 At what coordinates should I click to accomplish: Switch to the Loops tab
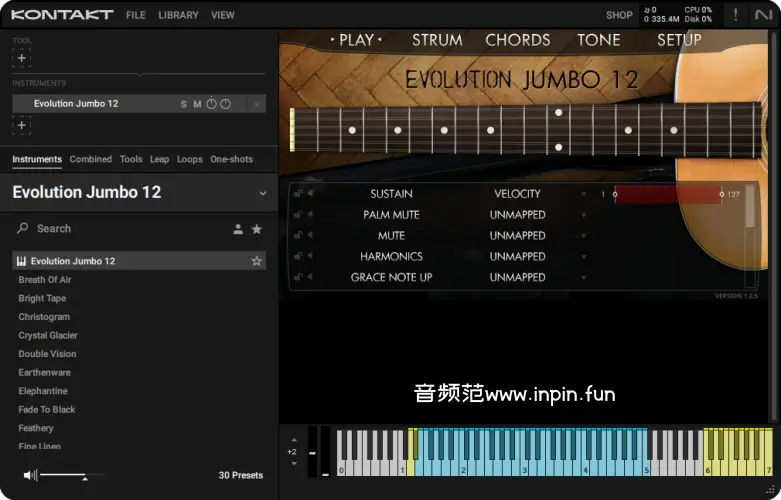point(190,159)
